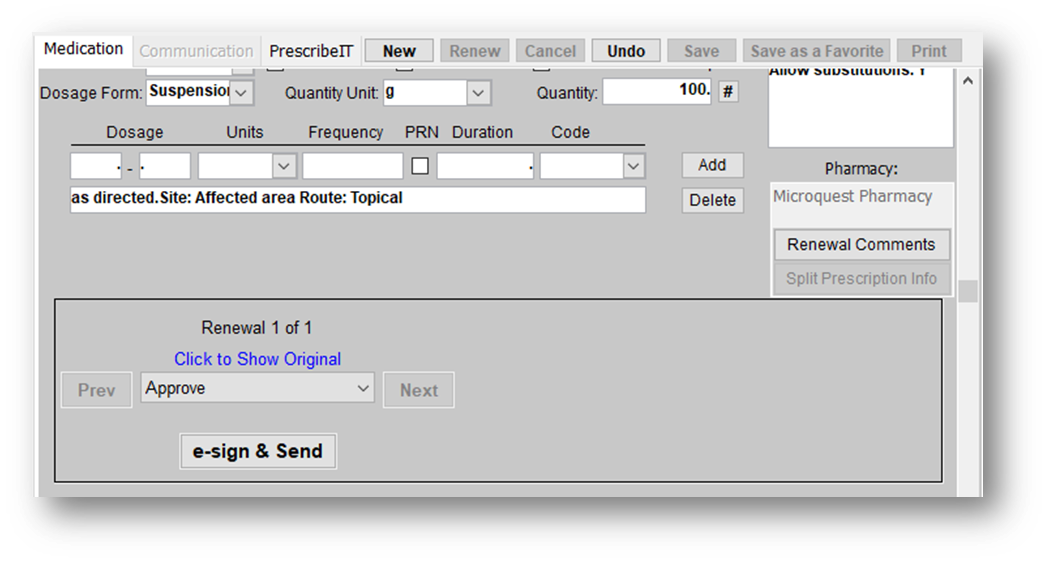Expand the Quantity Unit dropdown
Image resolution: width=1048 pixels, height=562 pixels.
(x=478, y=93)
